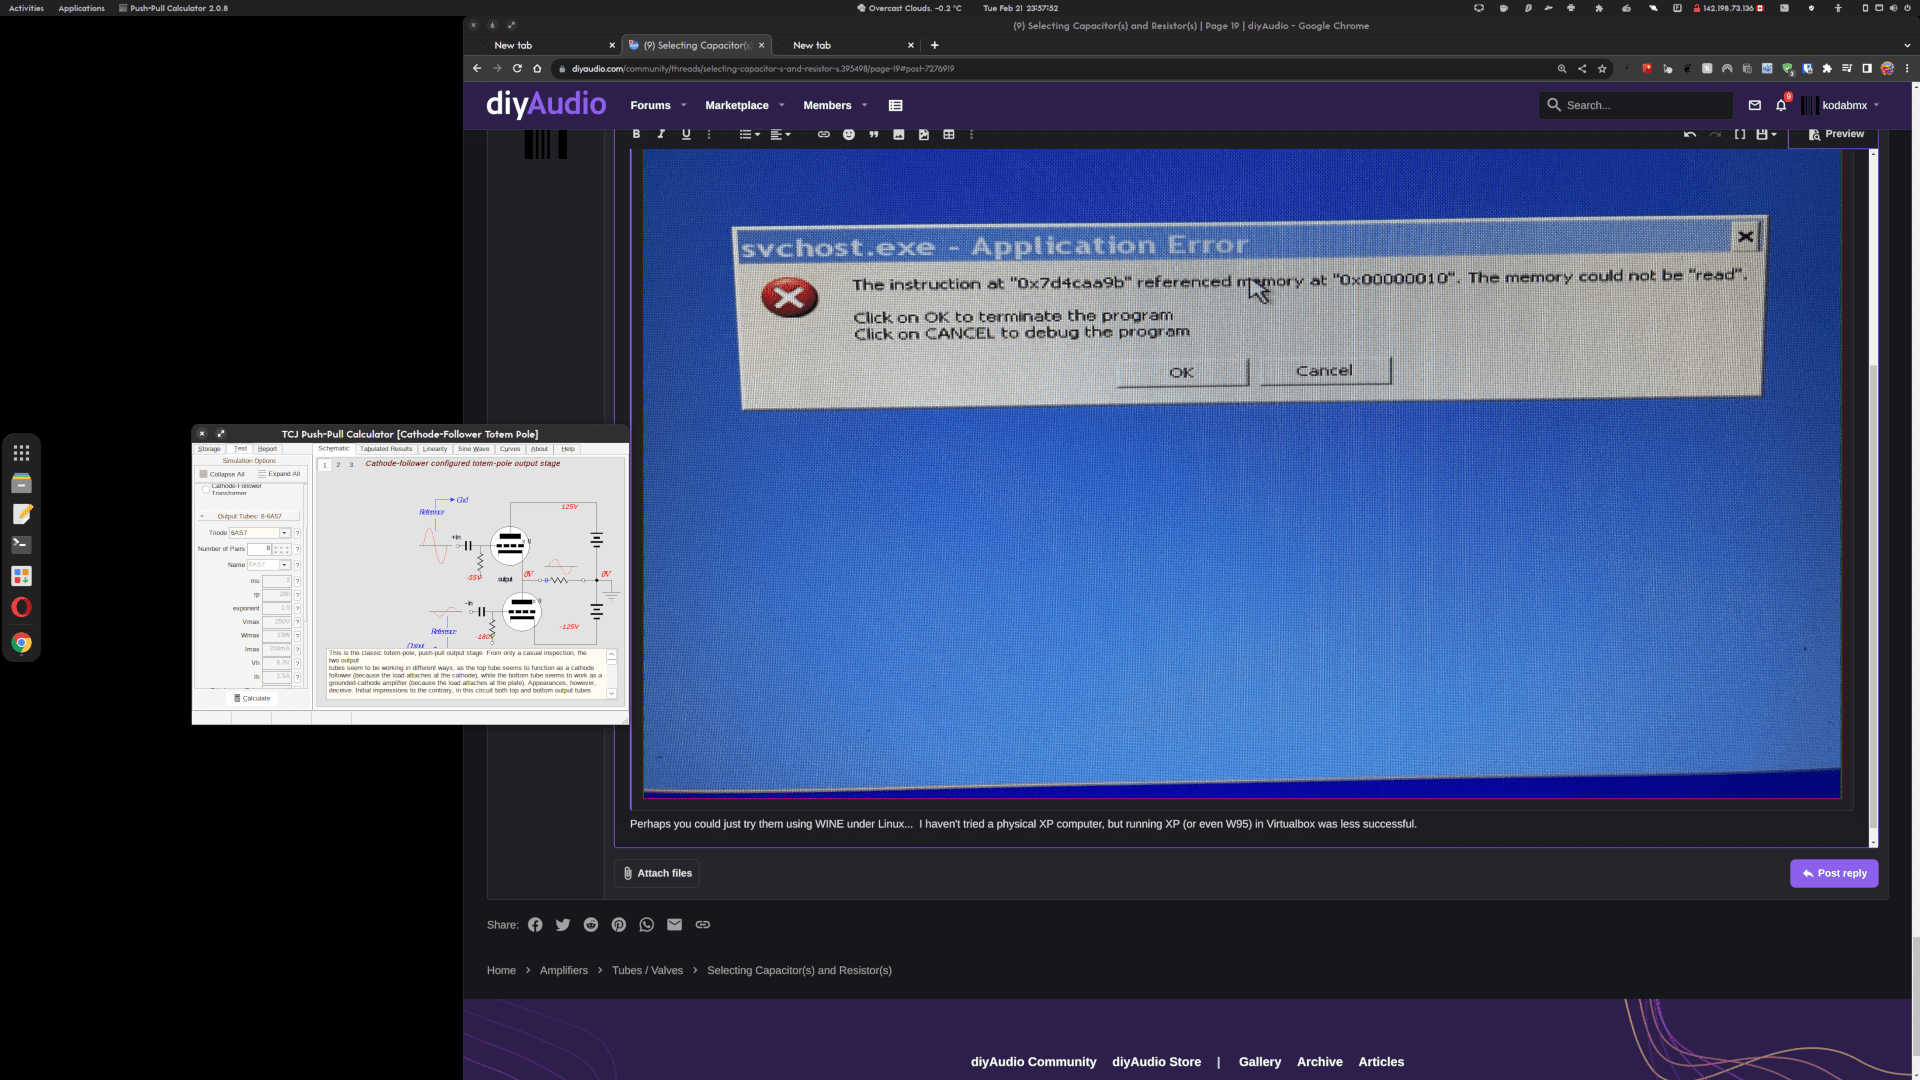Open the smilies picker in the editor

point(849,134)
